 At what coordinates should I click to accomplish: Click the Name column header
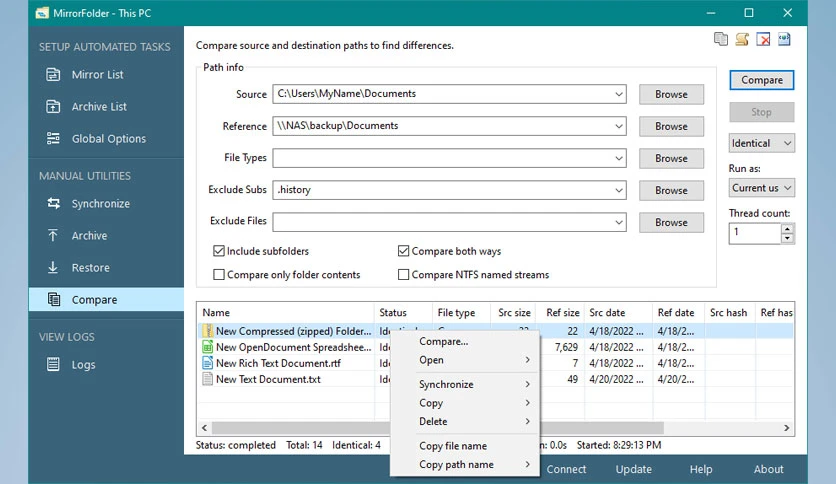[286, 312]
